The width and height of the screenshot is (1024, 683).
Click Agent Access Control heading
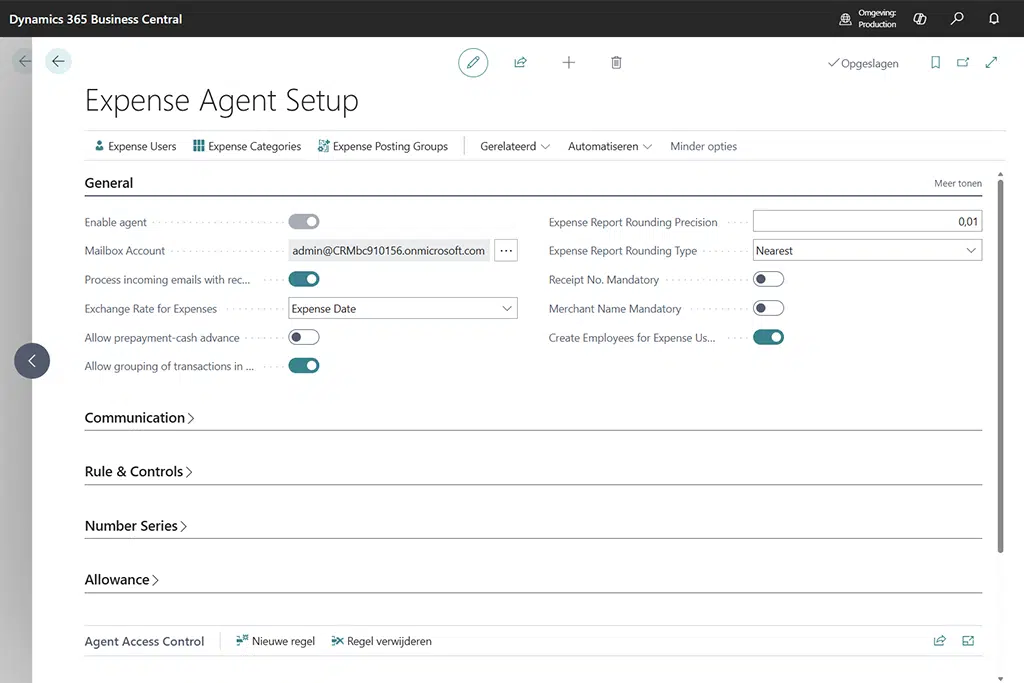[x=144, y=641]
